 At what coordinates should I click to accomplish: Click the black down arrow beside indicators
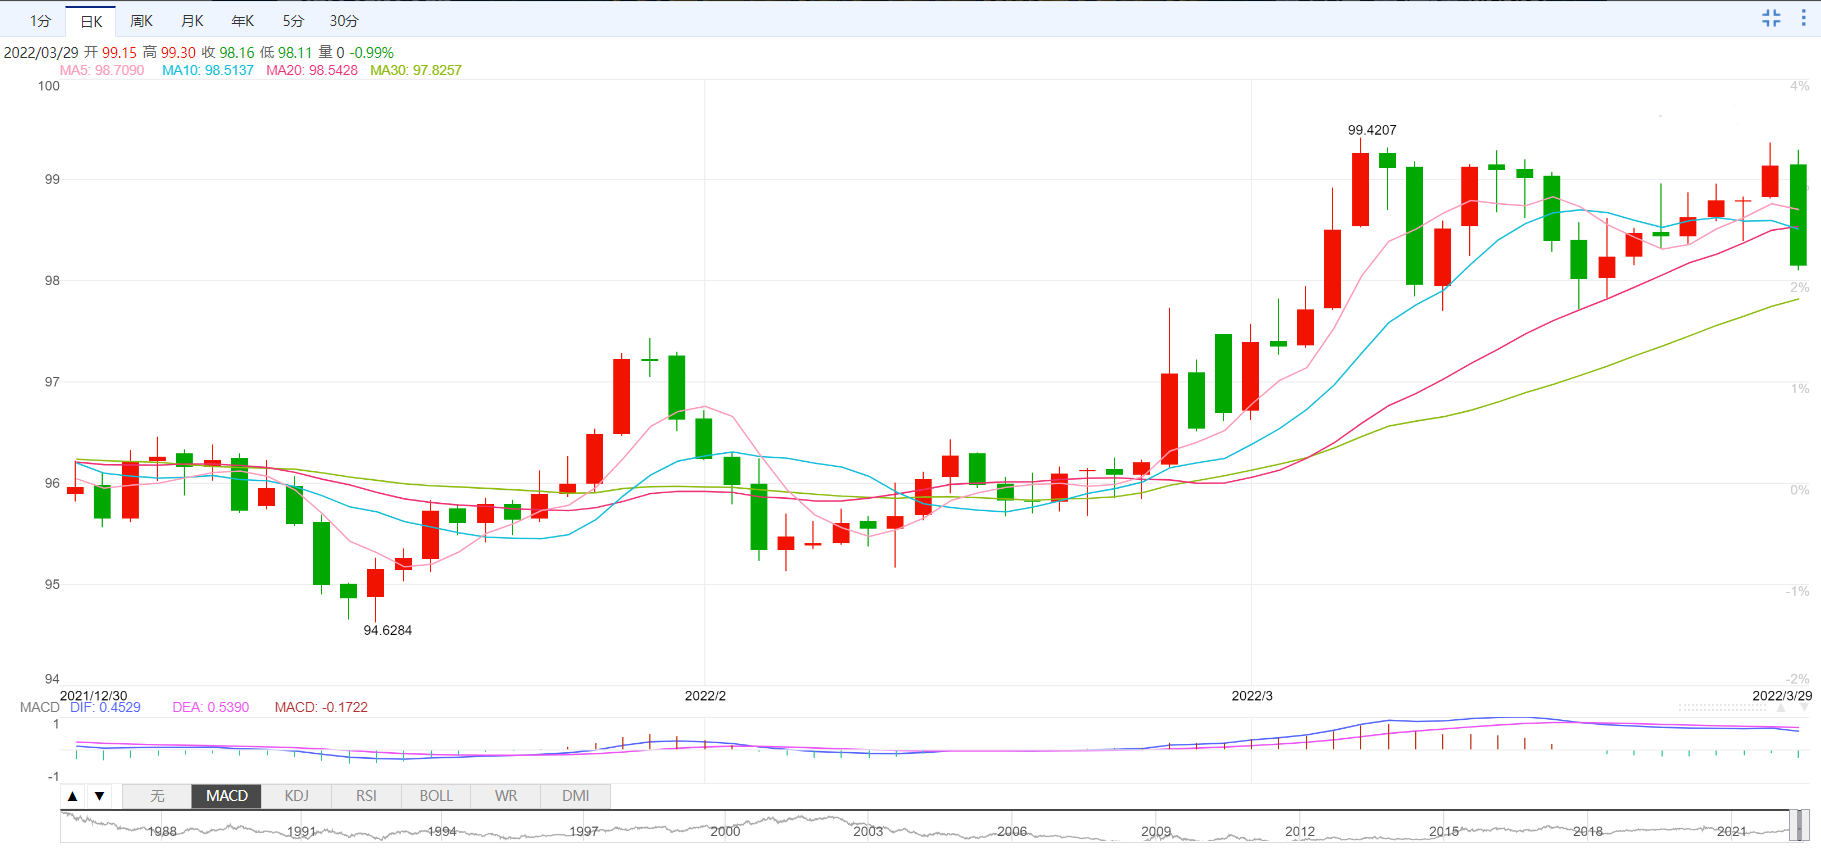(x=99, y=796)
